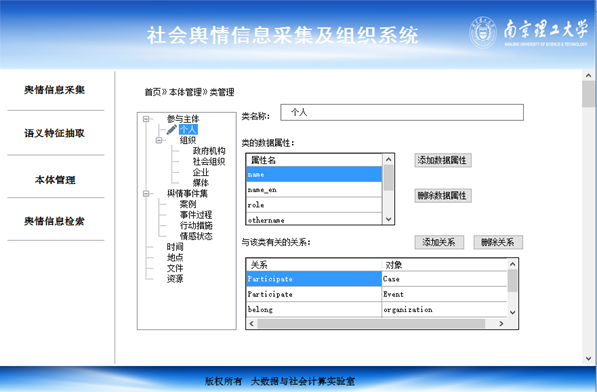Open 本体管理 in the left menu
597x392 pixels.
click(55, 180)
